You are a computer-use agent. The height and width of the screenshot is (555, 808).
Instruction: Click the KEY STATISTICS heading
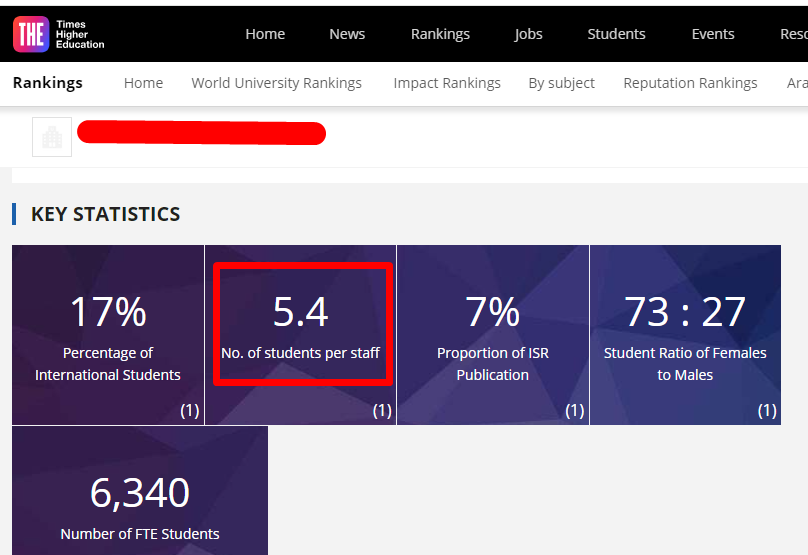[106, 214]
